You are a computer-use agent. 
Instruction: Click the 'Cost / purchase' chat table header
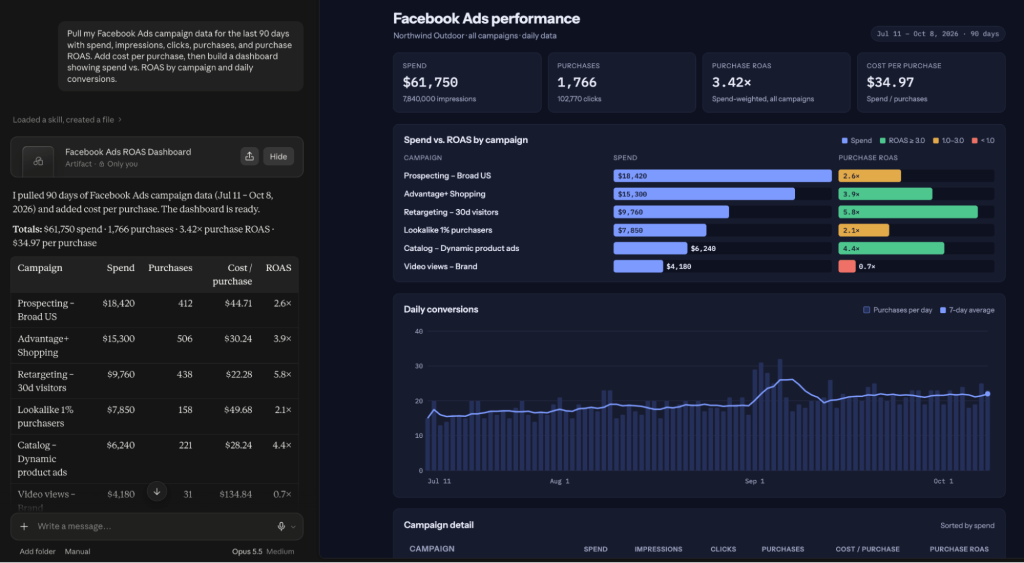pos(232,274)
